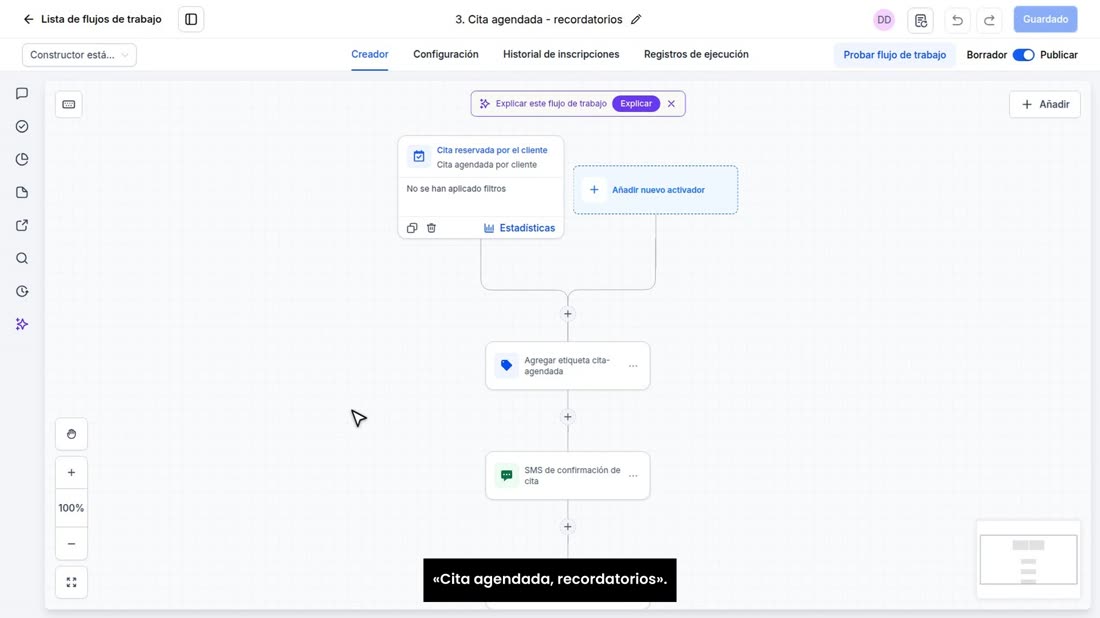Click the purple Explicar button
Screen dimensions: 1100x618
click(x=636, y=104)
